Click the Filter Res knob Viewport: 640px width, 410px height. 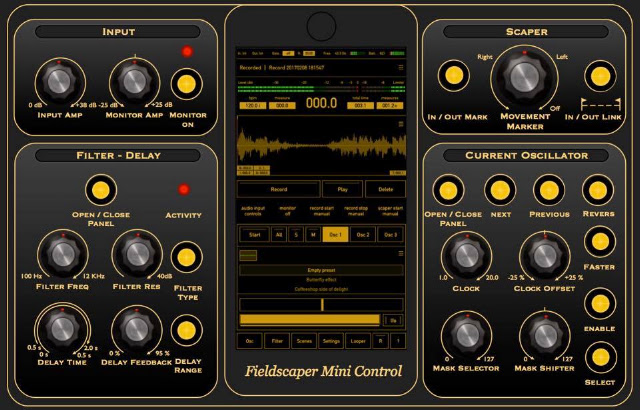tap(138, 255)
